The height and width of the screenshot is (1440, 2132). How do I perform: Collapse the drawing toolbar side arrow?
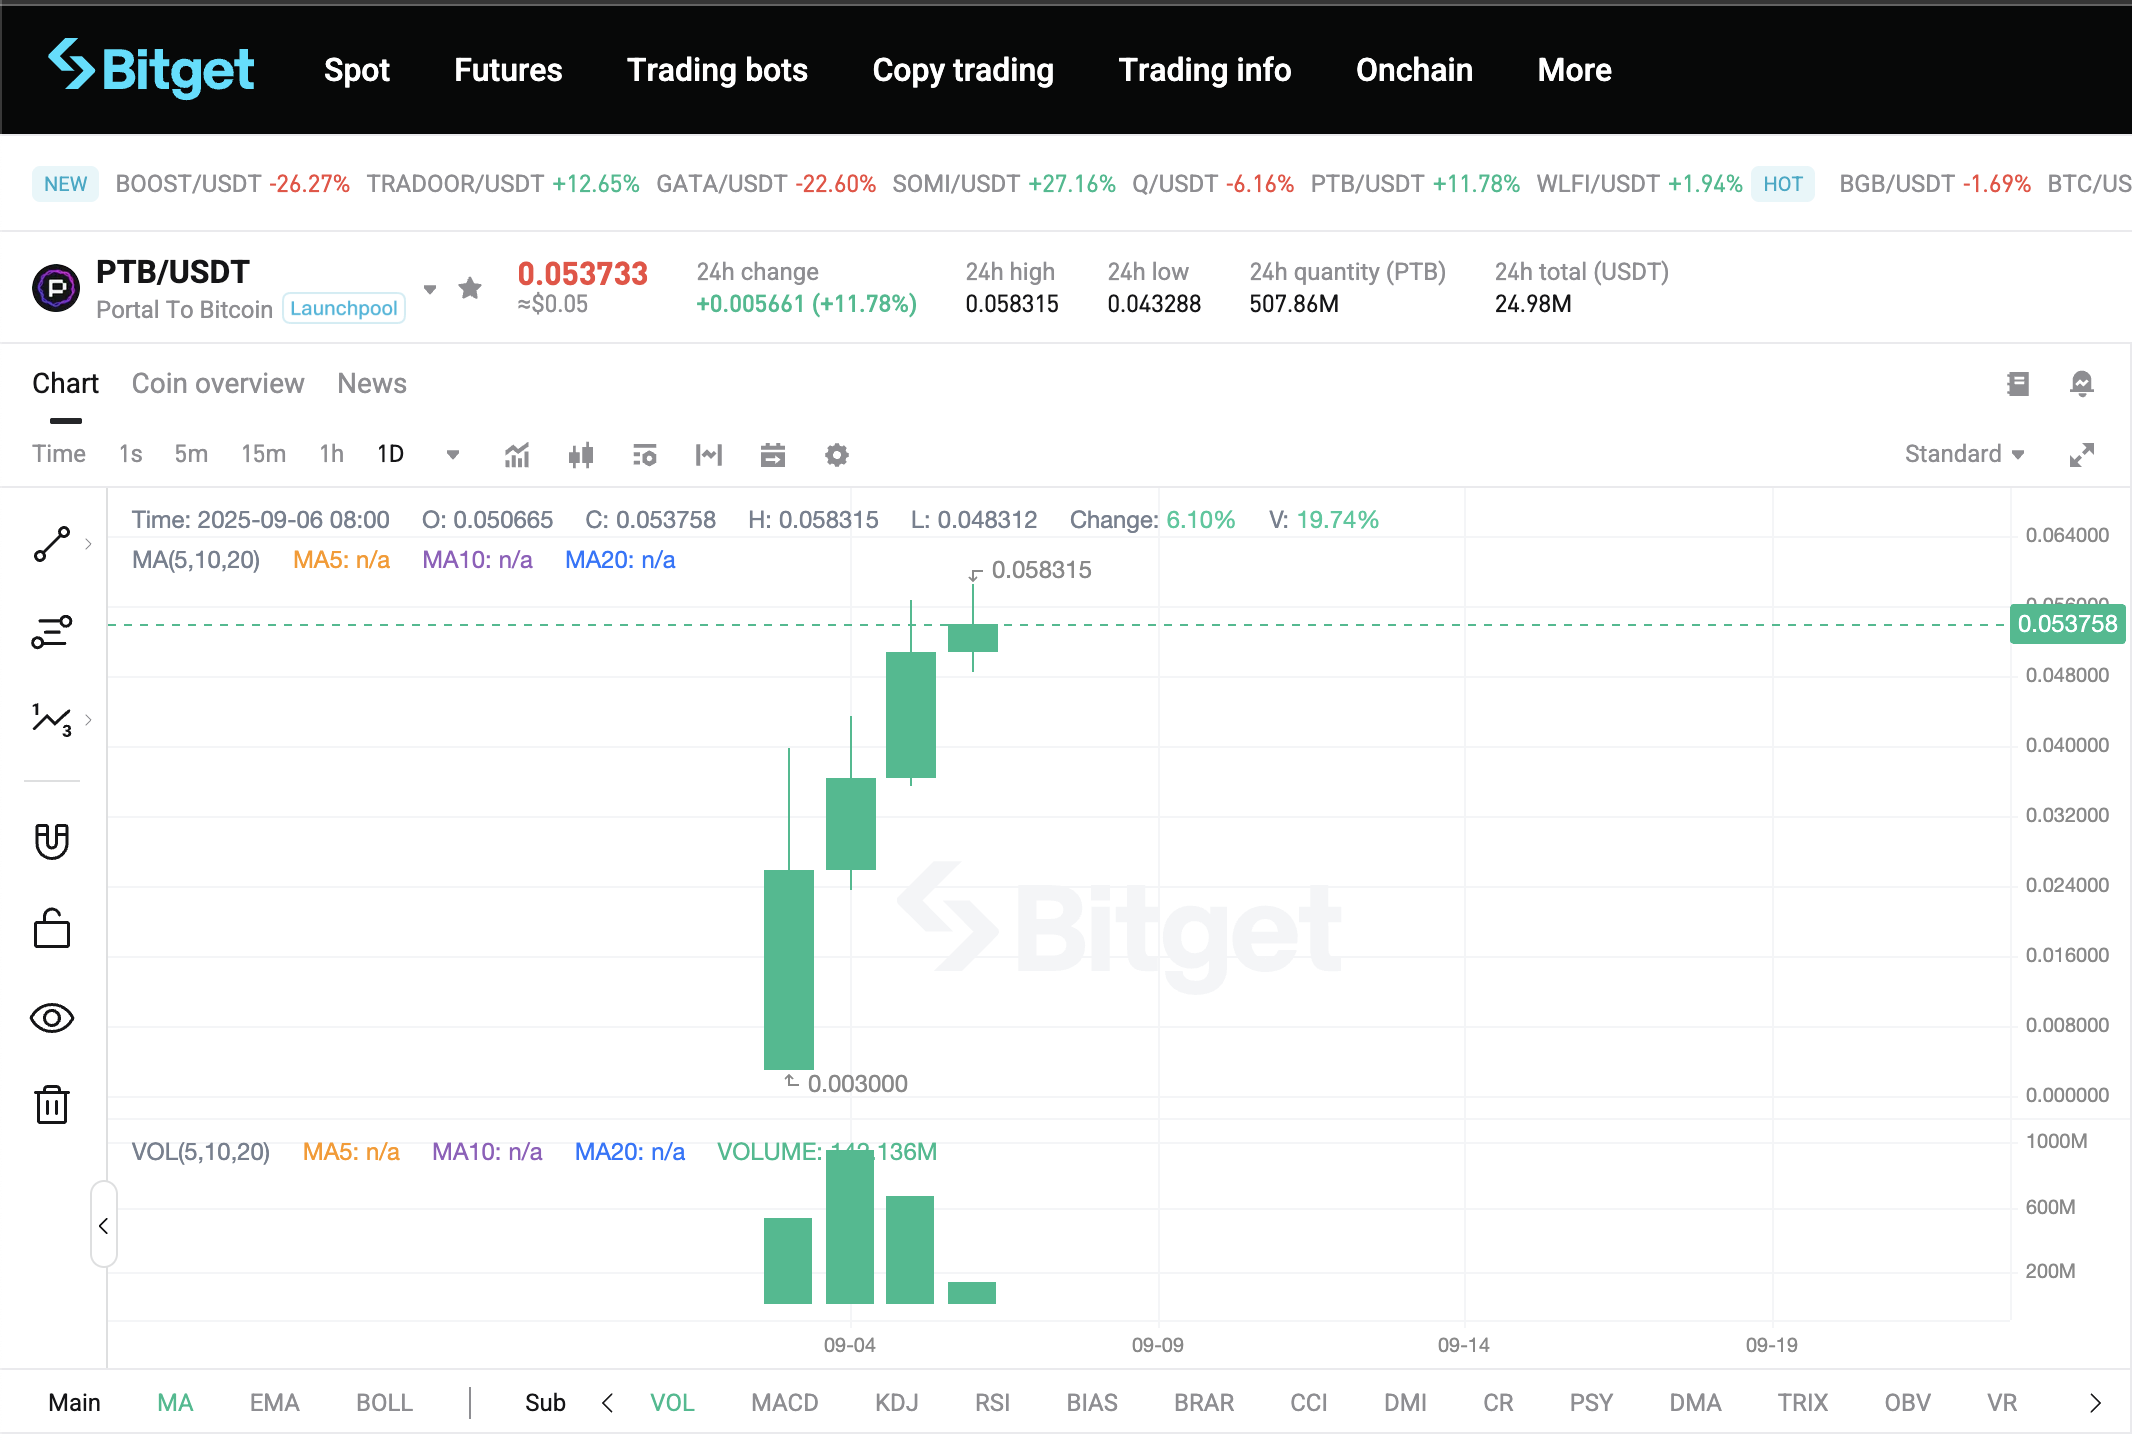(103, 1226)
